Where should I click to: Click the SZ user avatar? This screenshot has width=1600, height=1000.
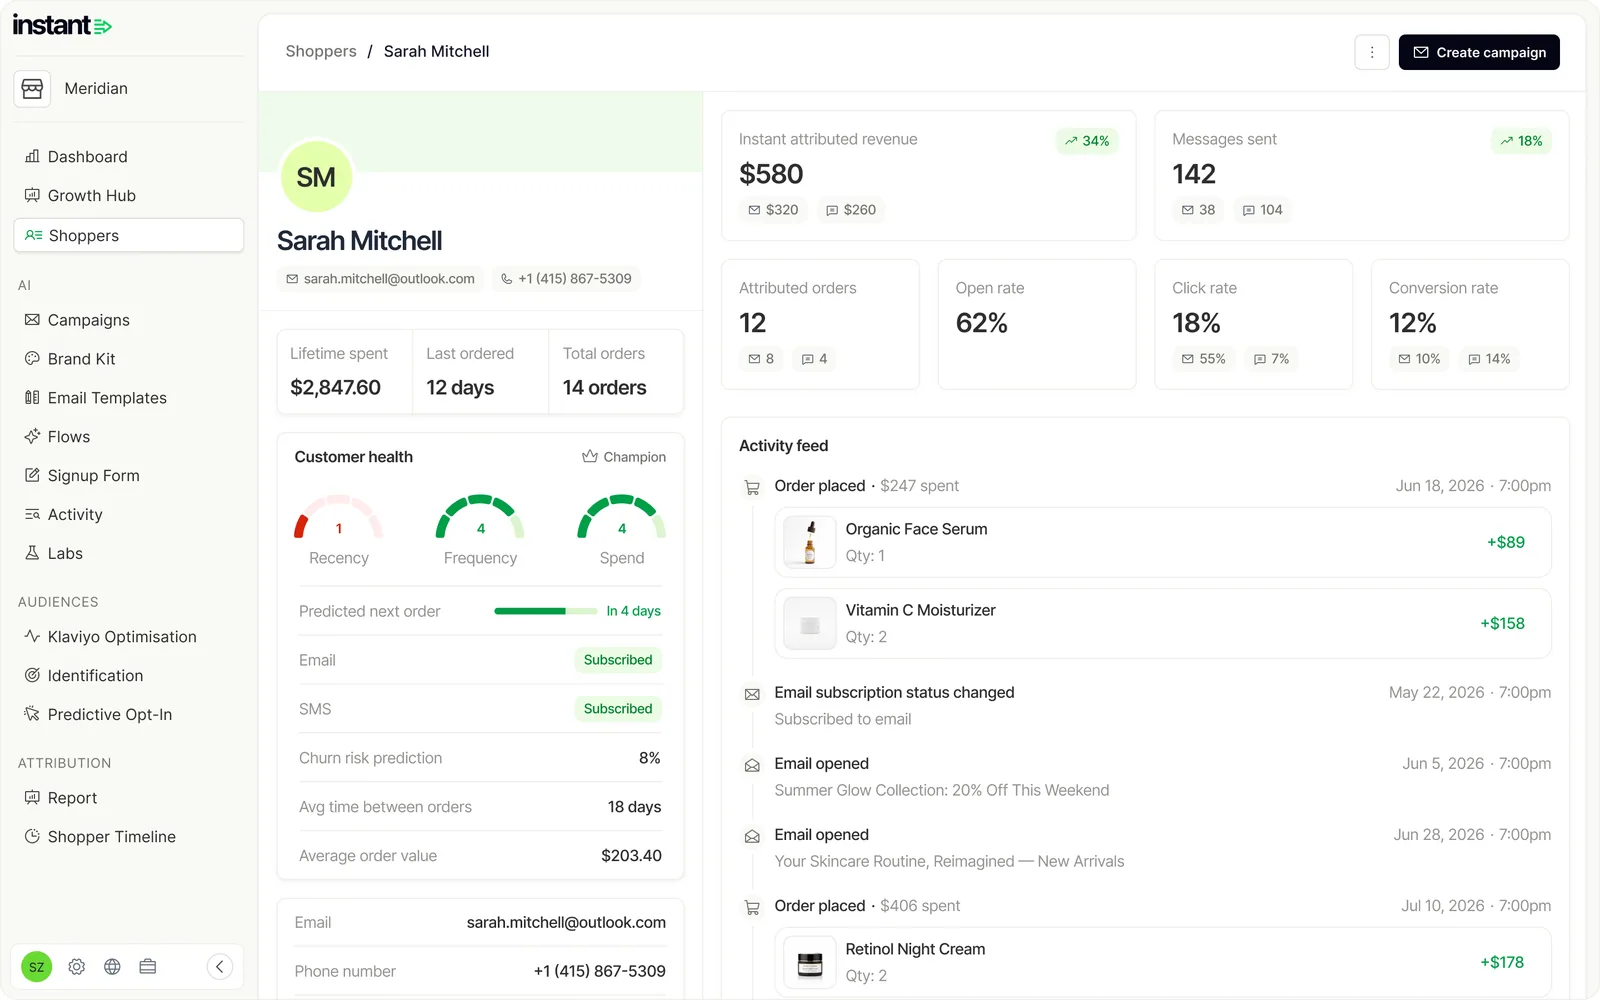point(37,966)
